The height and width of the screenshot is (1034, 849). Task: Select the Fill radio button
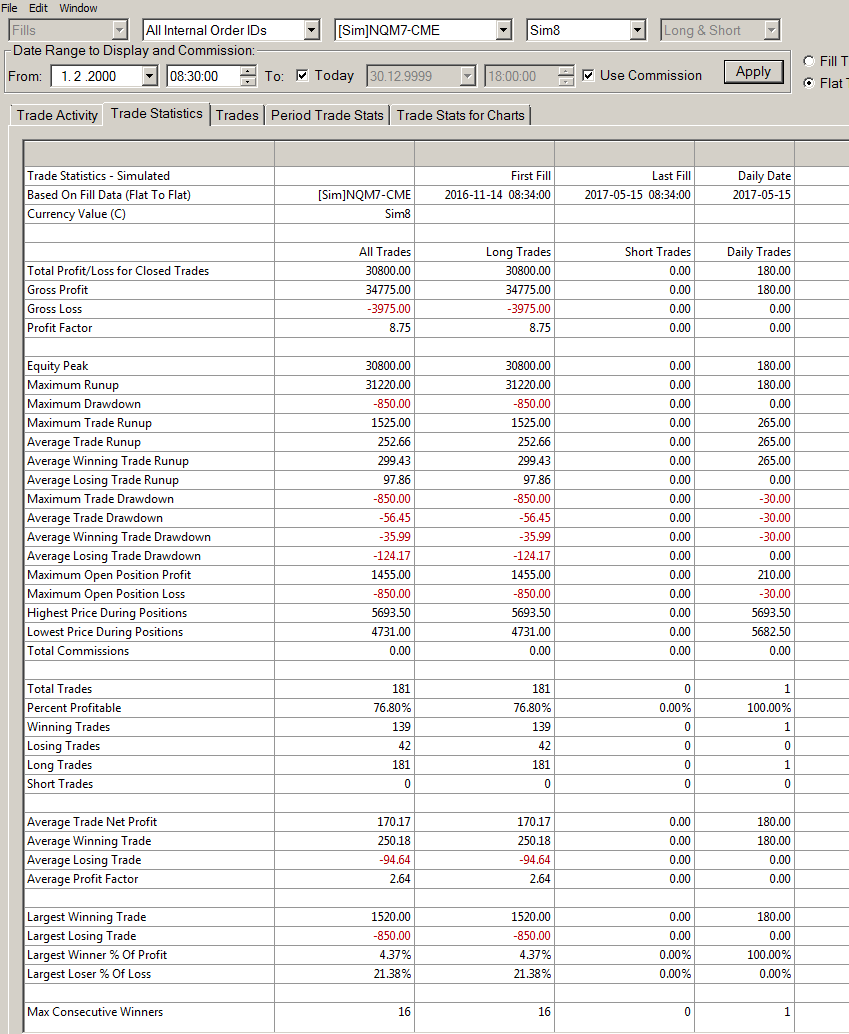(809, 61)
